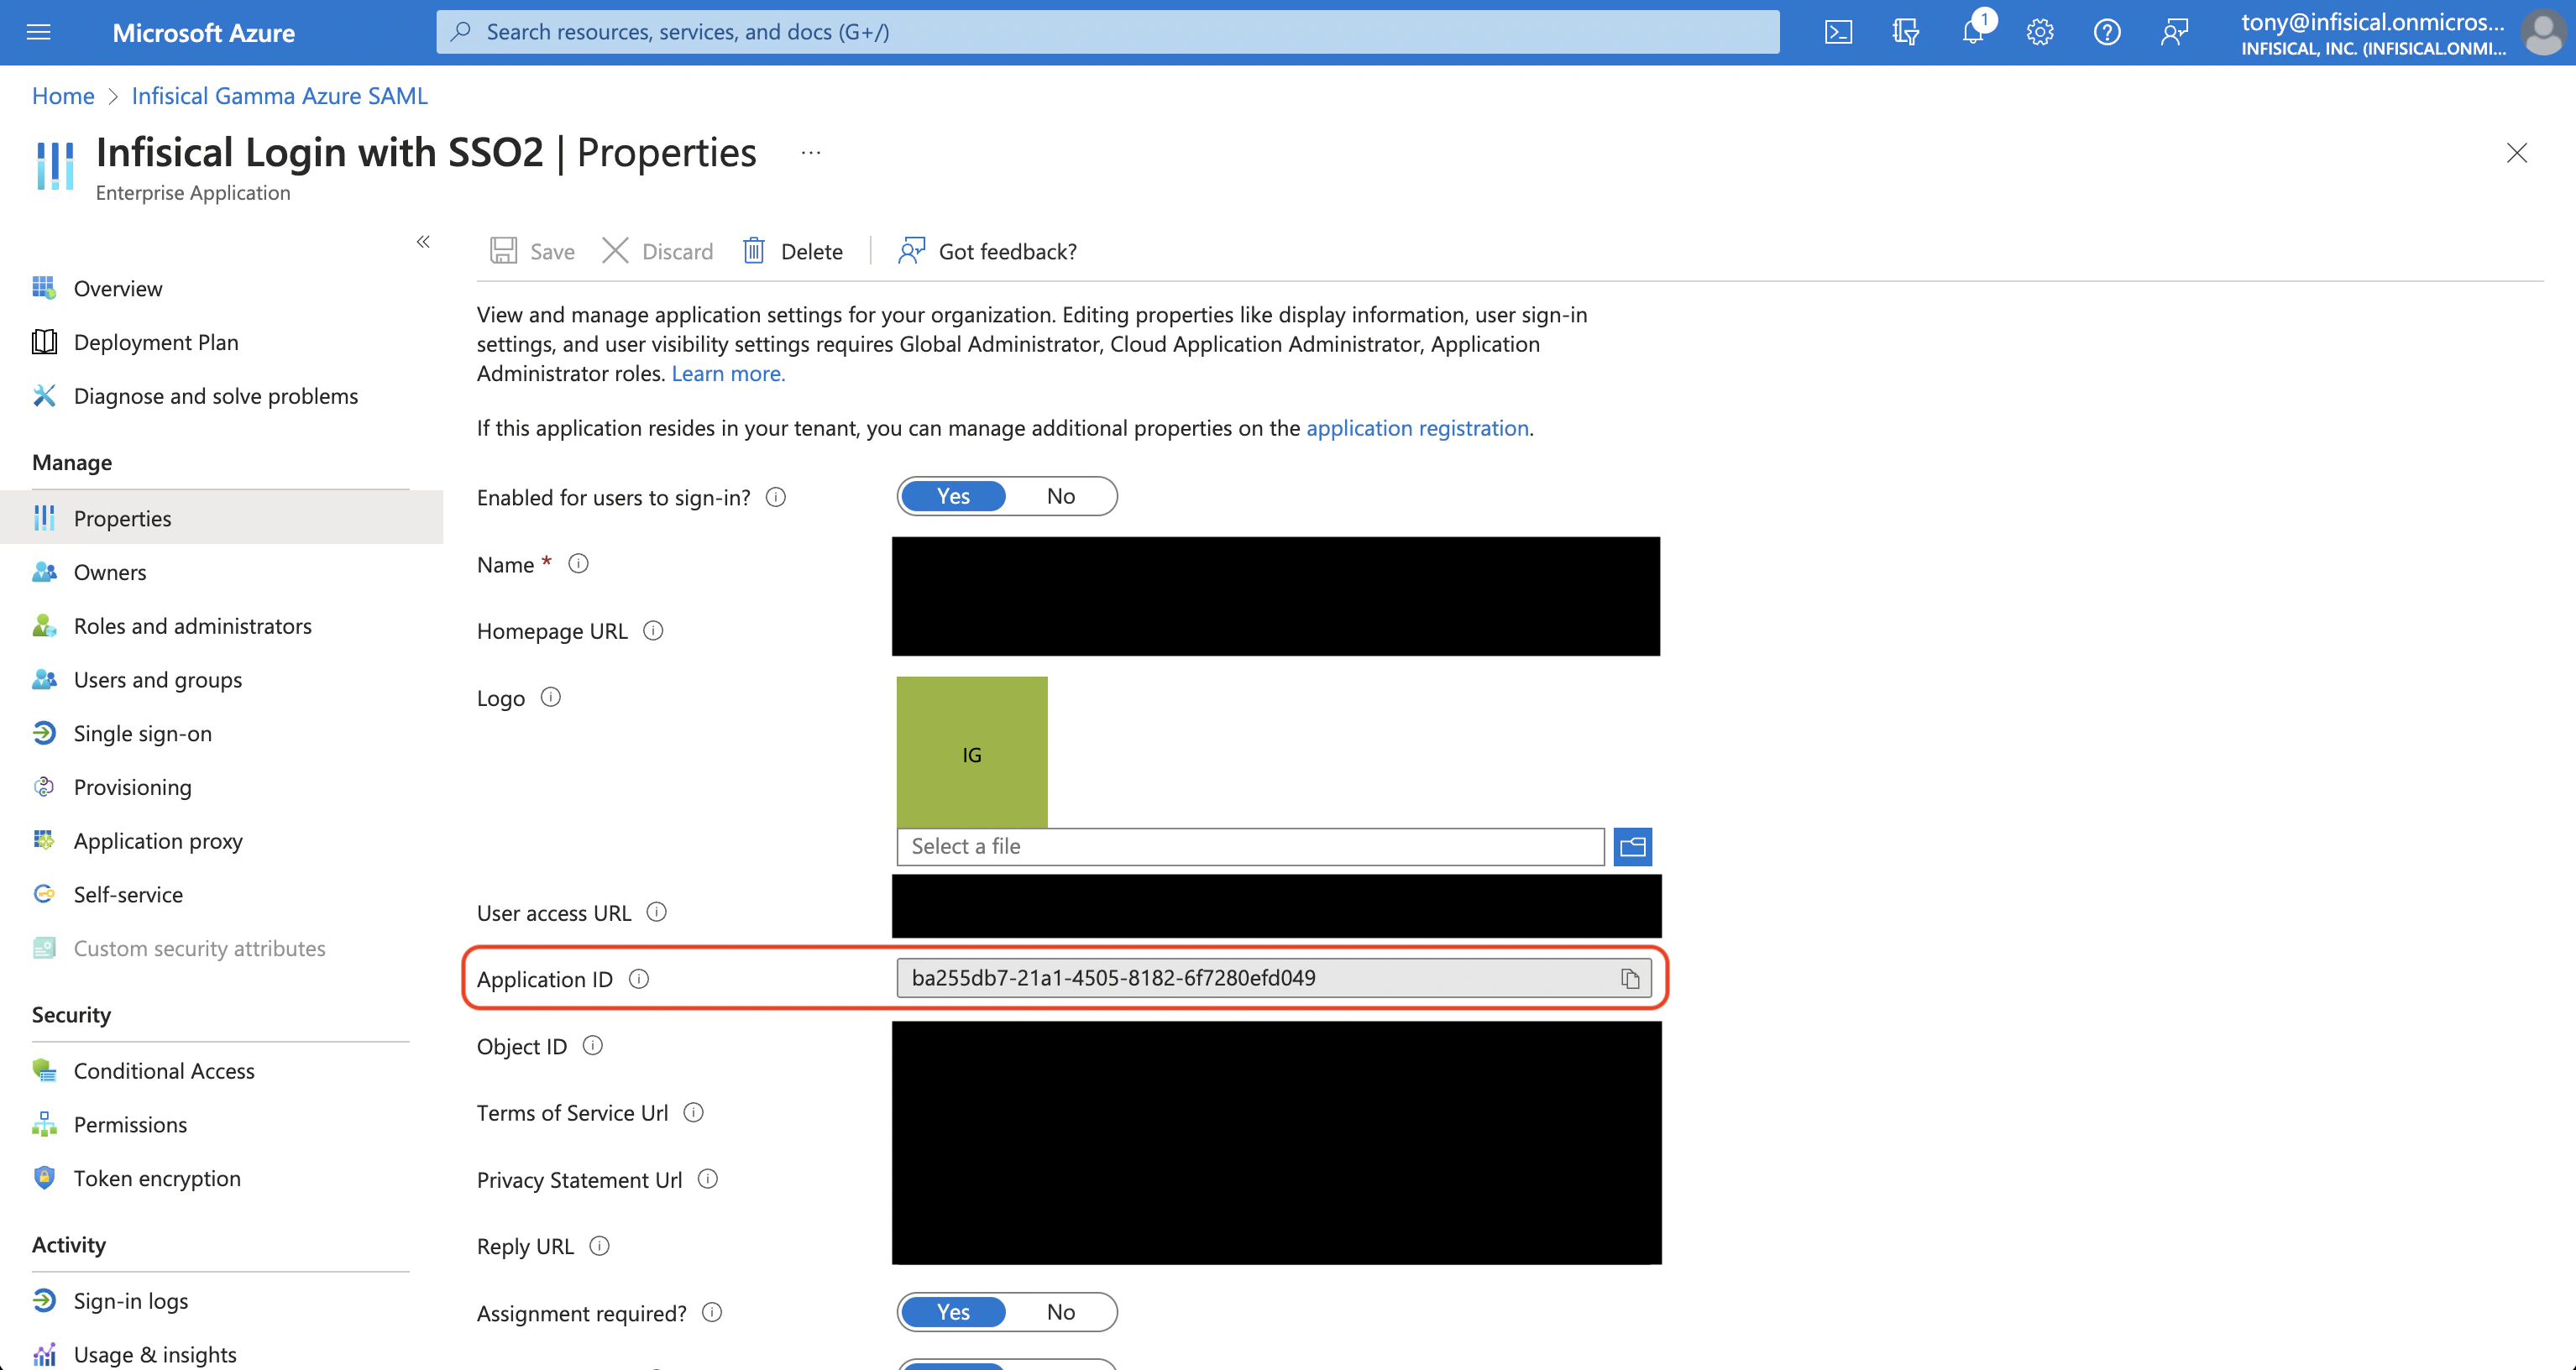Go to Infisical Gamma Azure SAML breadcrumb
This screenshot has height=1370, width=2576.
[280, 96]
